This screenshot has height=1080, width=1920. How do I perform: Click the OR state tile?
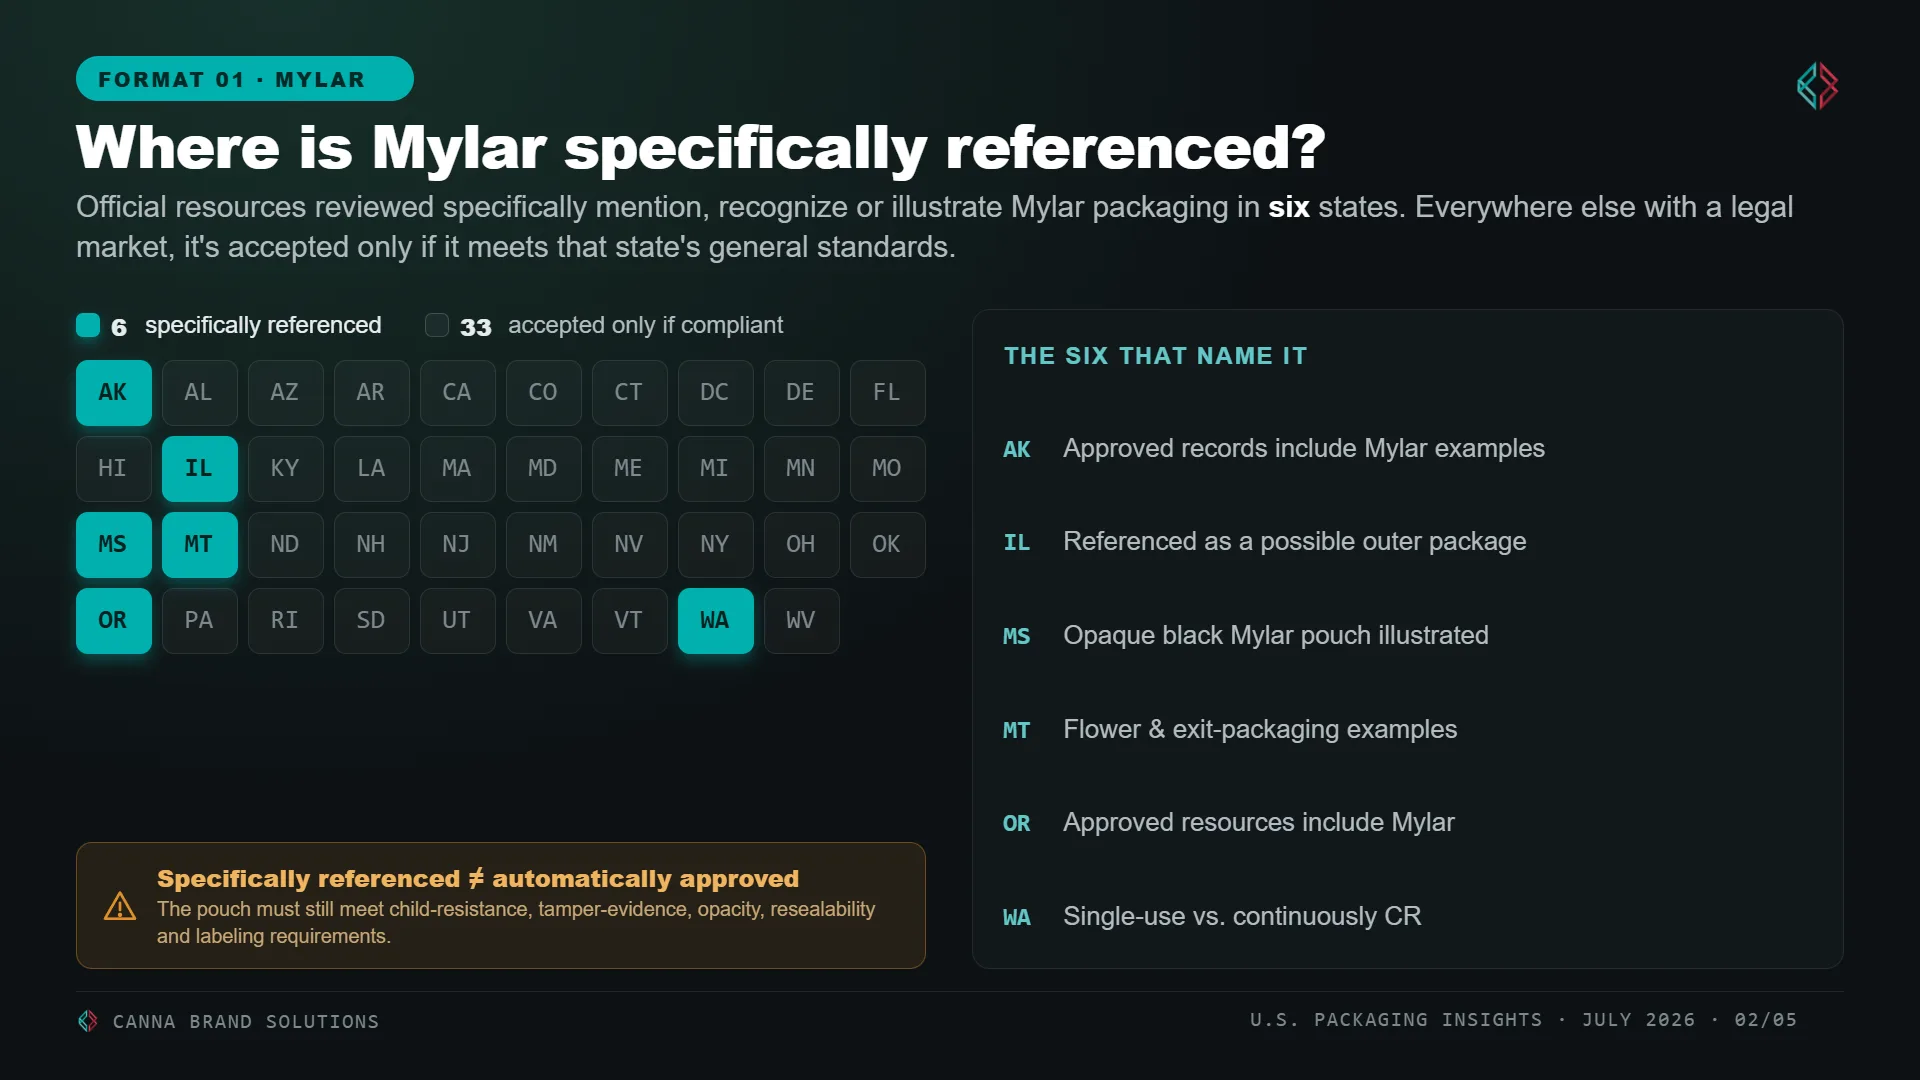click(x=114, y=621)
